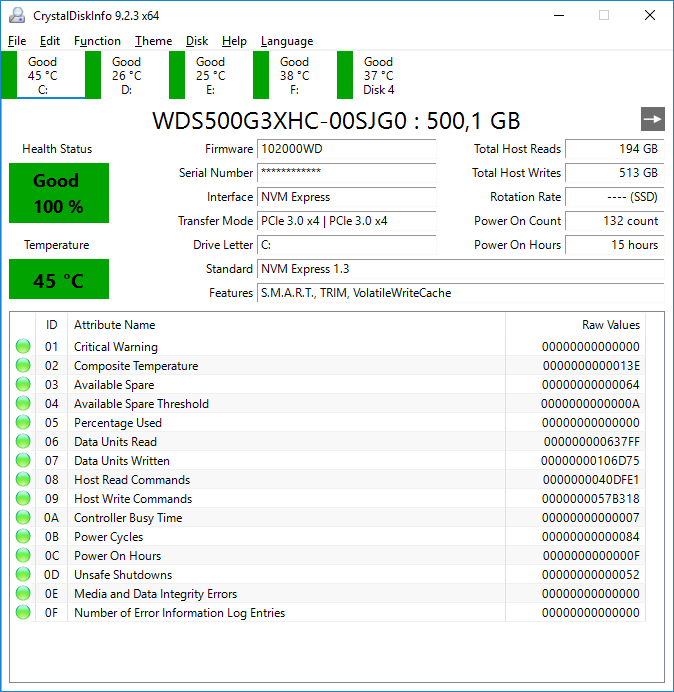Switch to the D: drive tab
This screenshot has height=692, width=674.
(127, 75)
